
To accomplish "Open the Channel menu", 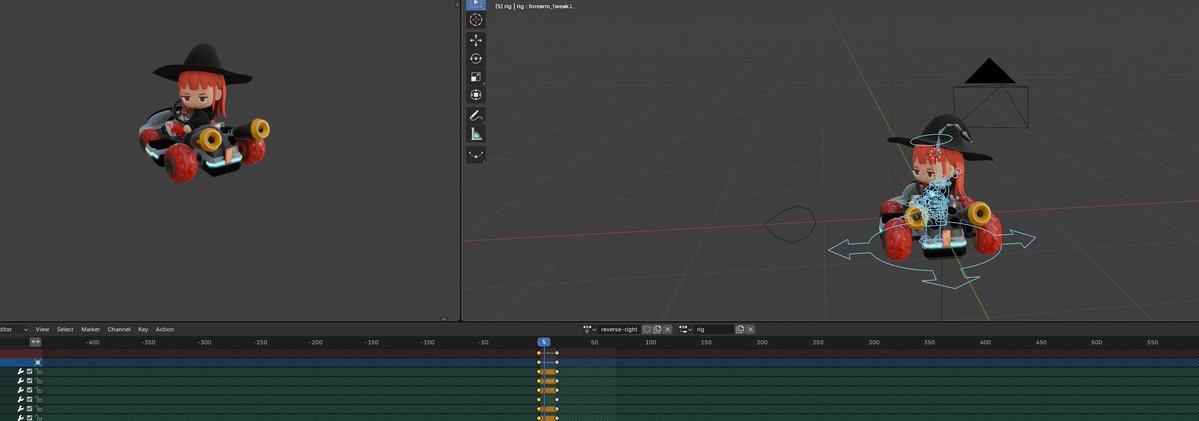I will [x=119, y=329].
